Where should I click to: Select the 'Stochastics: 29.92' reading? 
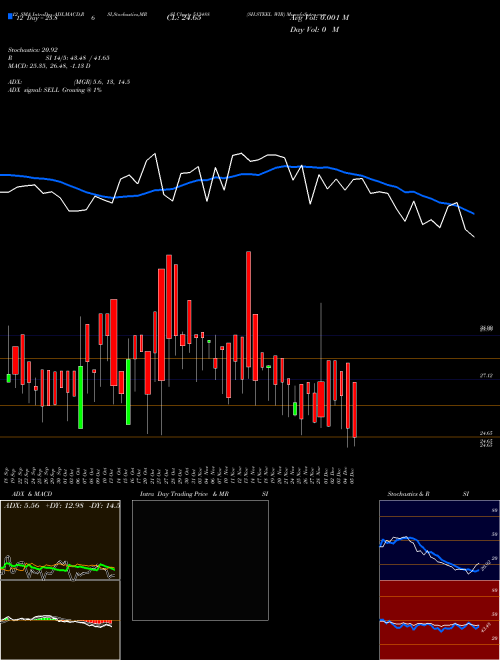coord(33,51)
